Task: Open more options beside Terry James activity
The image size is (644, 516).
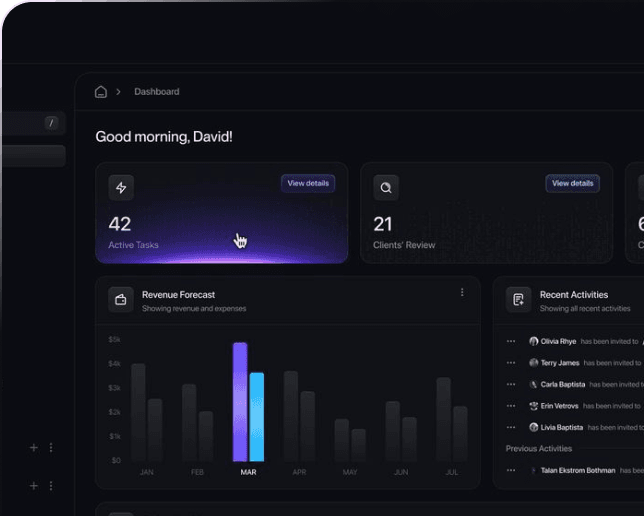Action: pyautogui.click(x=511, y=363)
